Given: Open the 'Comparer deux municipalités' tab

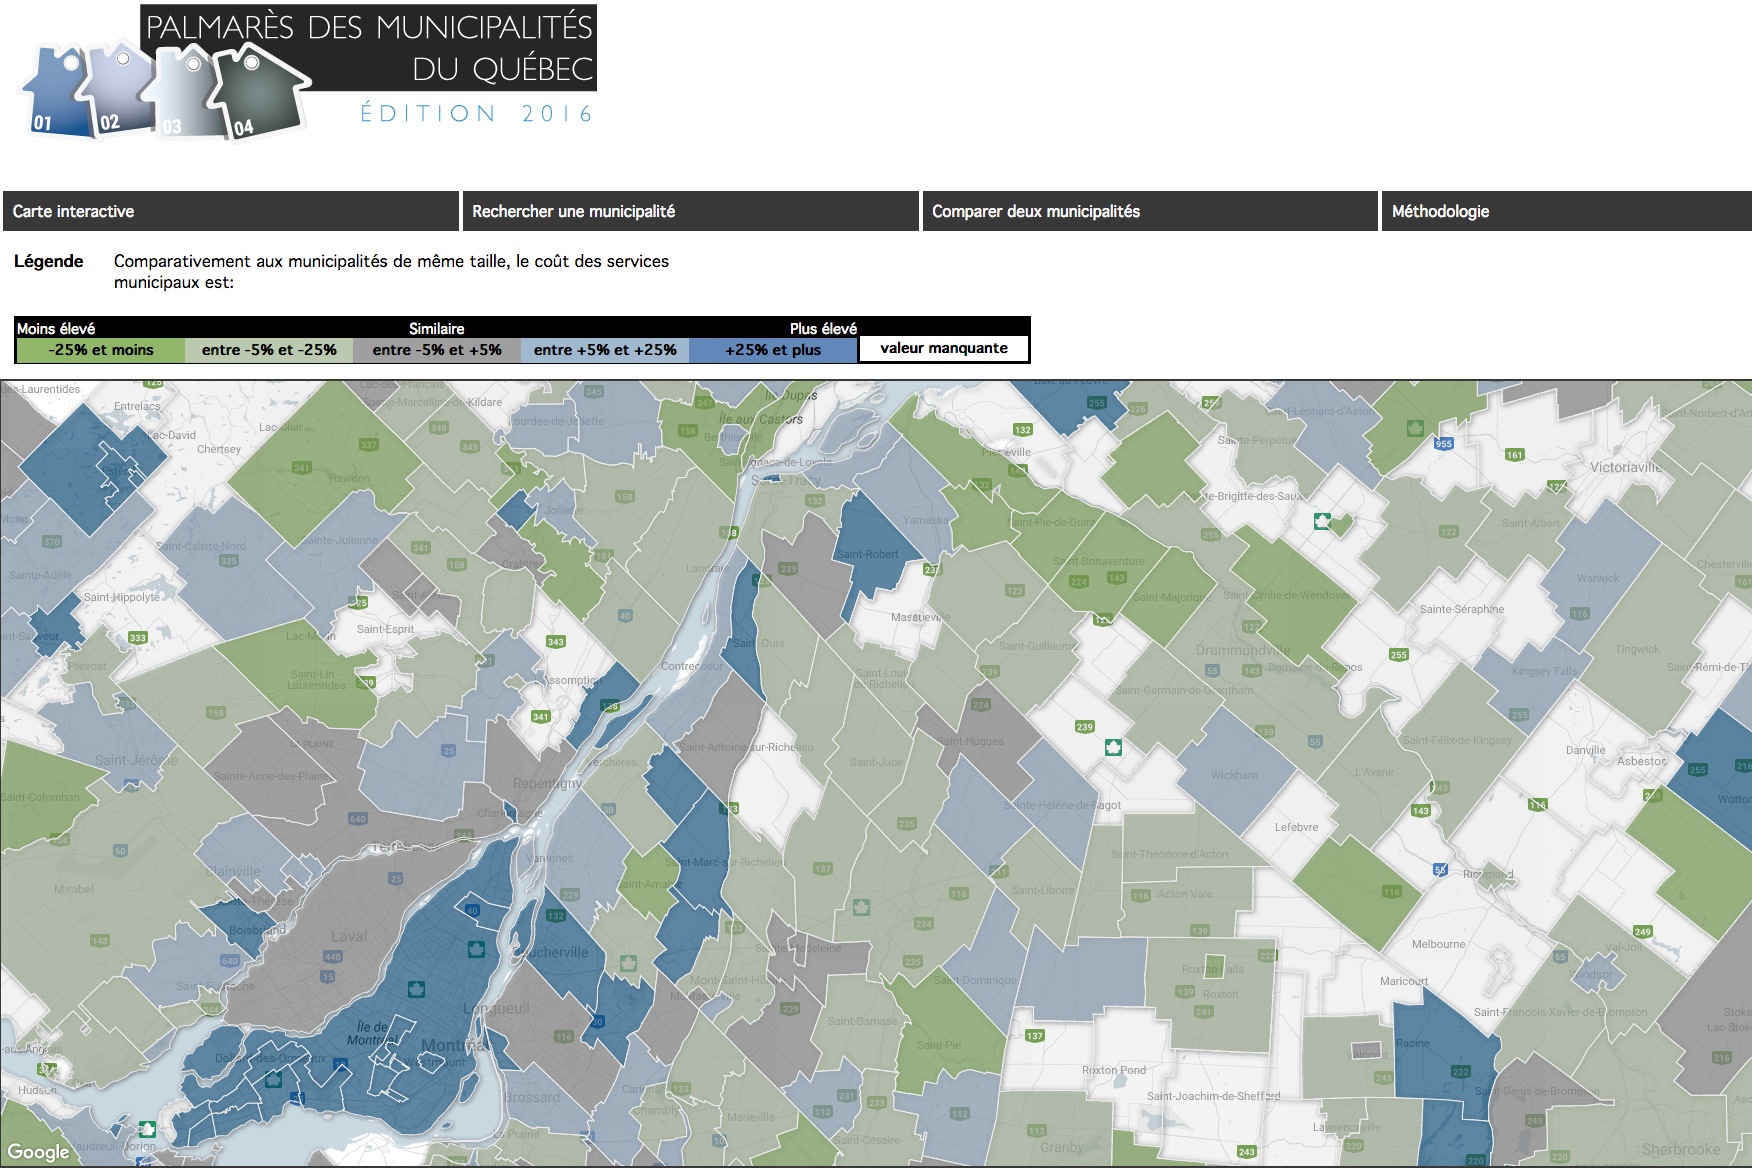Looking at the screenshot, I should pyautogui.click(x=1036, y=211).
